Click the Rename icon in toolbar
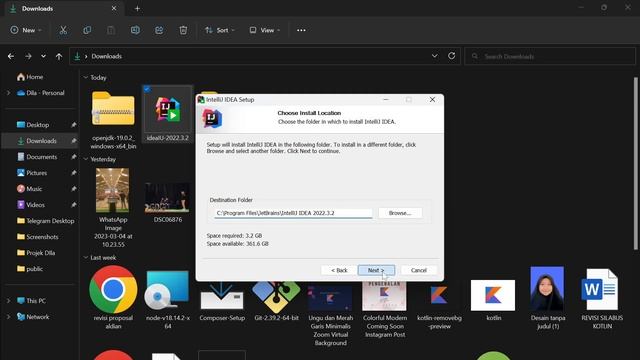The image size is (640, 360). click(x=135, y=30)
